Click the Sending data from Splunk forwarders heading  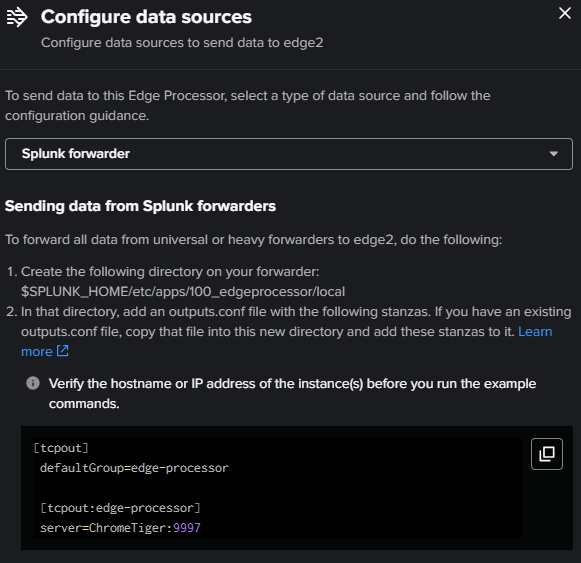140,206
